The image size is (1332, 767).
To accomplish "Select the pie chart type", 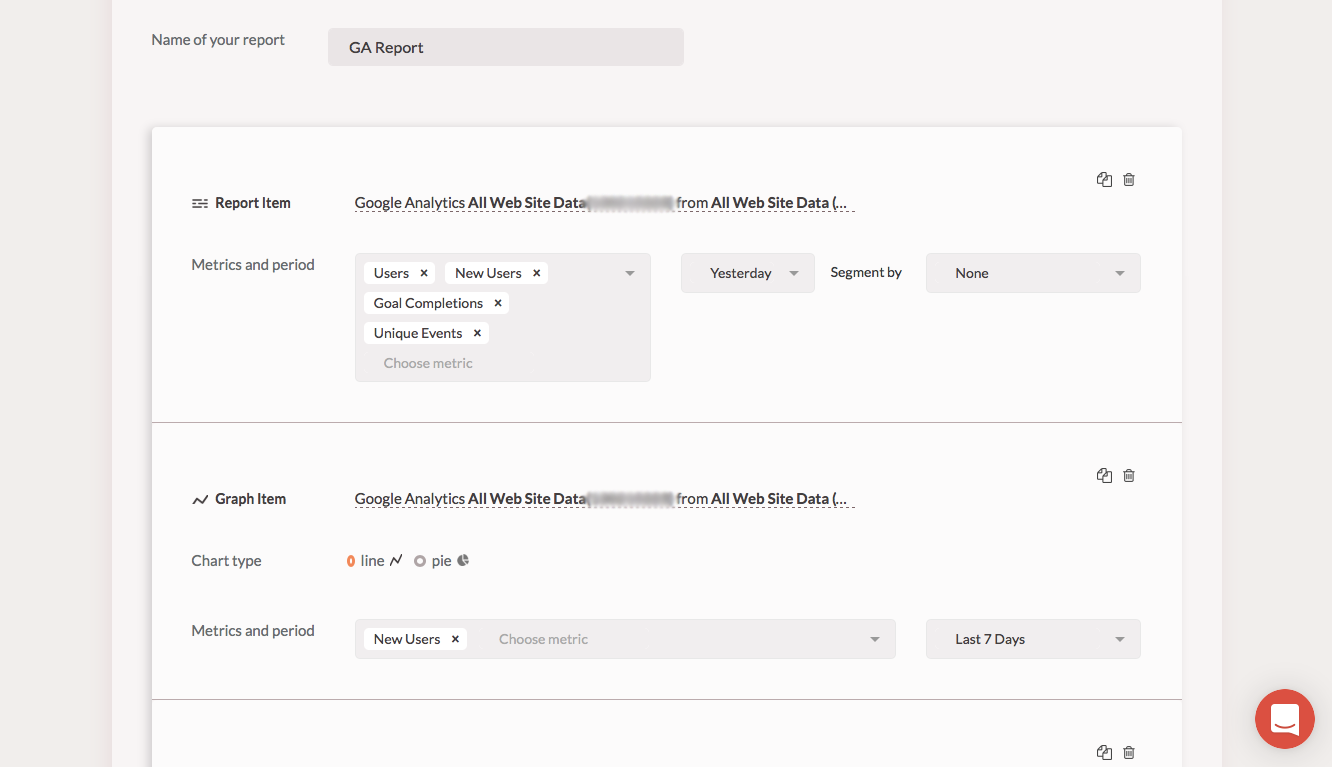I will pyautogui.click(x=420, y=561).
